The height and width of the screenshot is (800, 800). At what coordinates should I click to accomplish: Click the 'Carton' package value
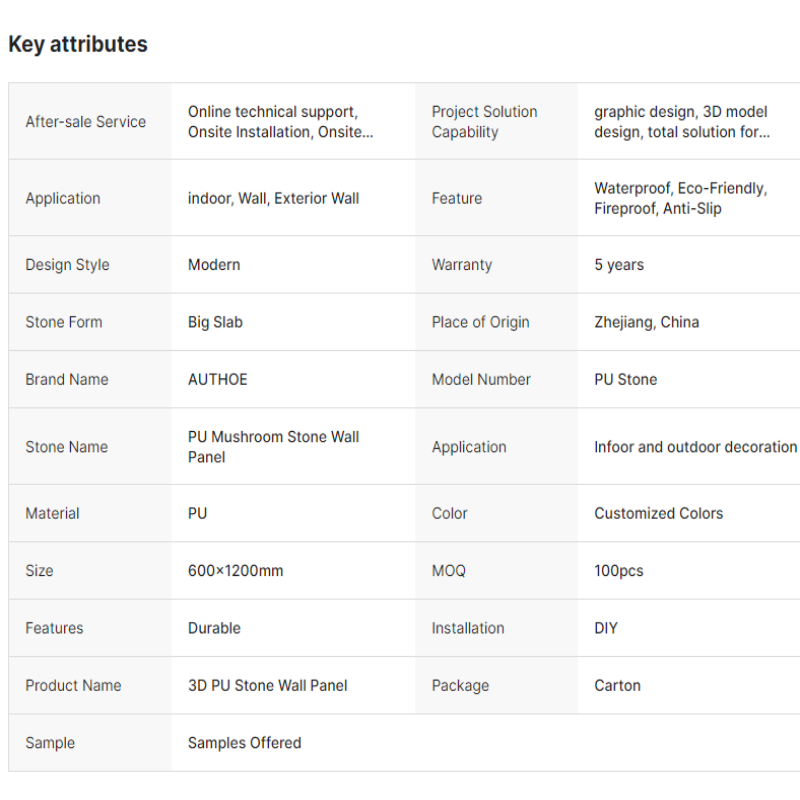click(617, 686)
